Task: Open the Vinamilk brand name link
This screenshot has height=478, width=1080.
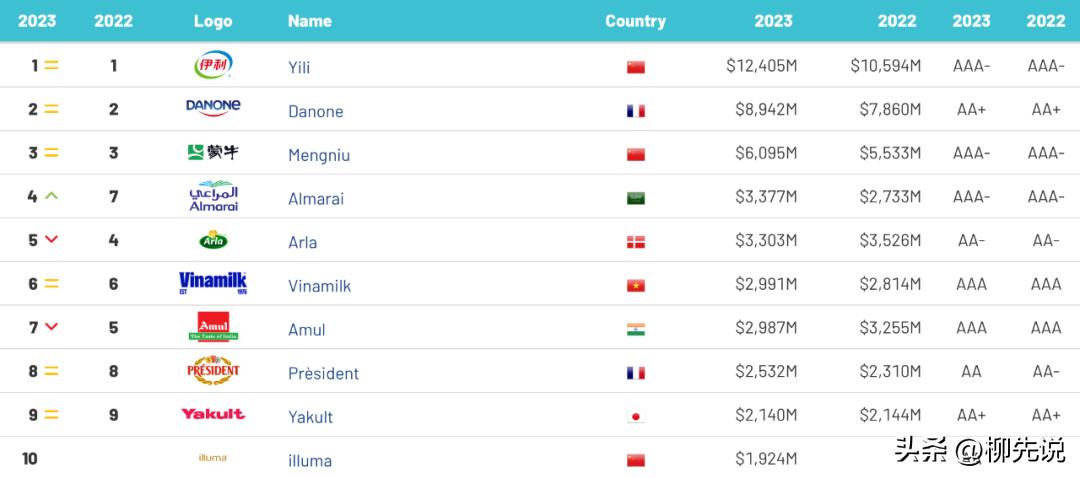Action: tap(319, 286)
